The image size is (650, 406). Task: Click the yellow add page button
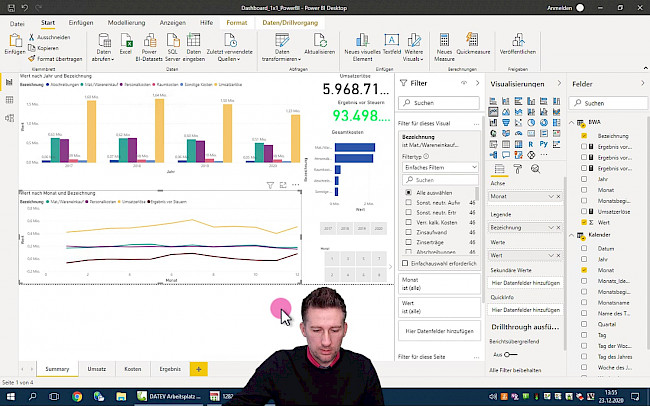coord(198,369)
